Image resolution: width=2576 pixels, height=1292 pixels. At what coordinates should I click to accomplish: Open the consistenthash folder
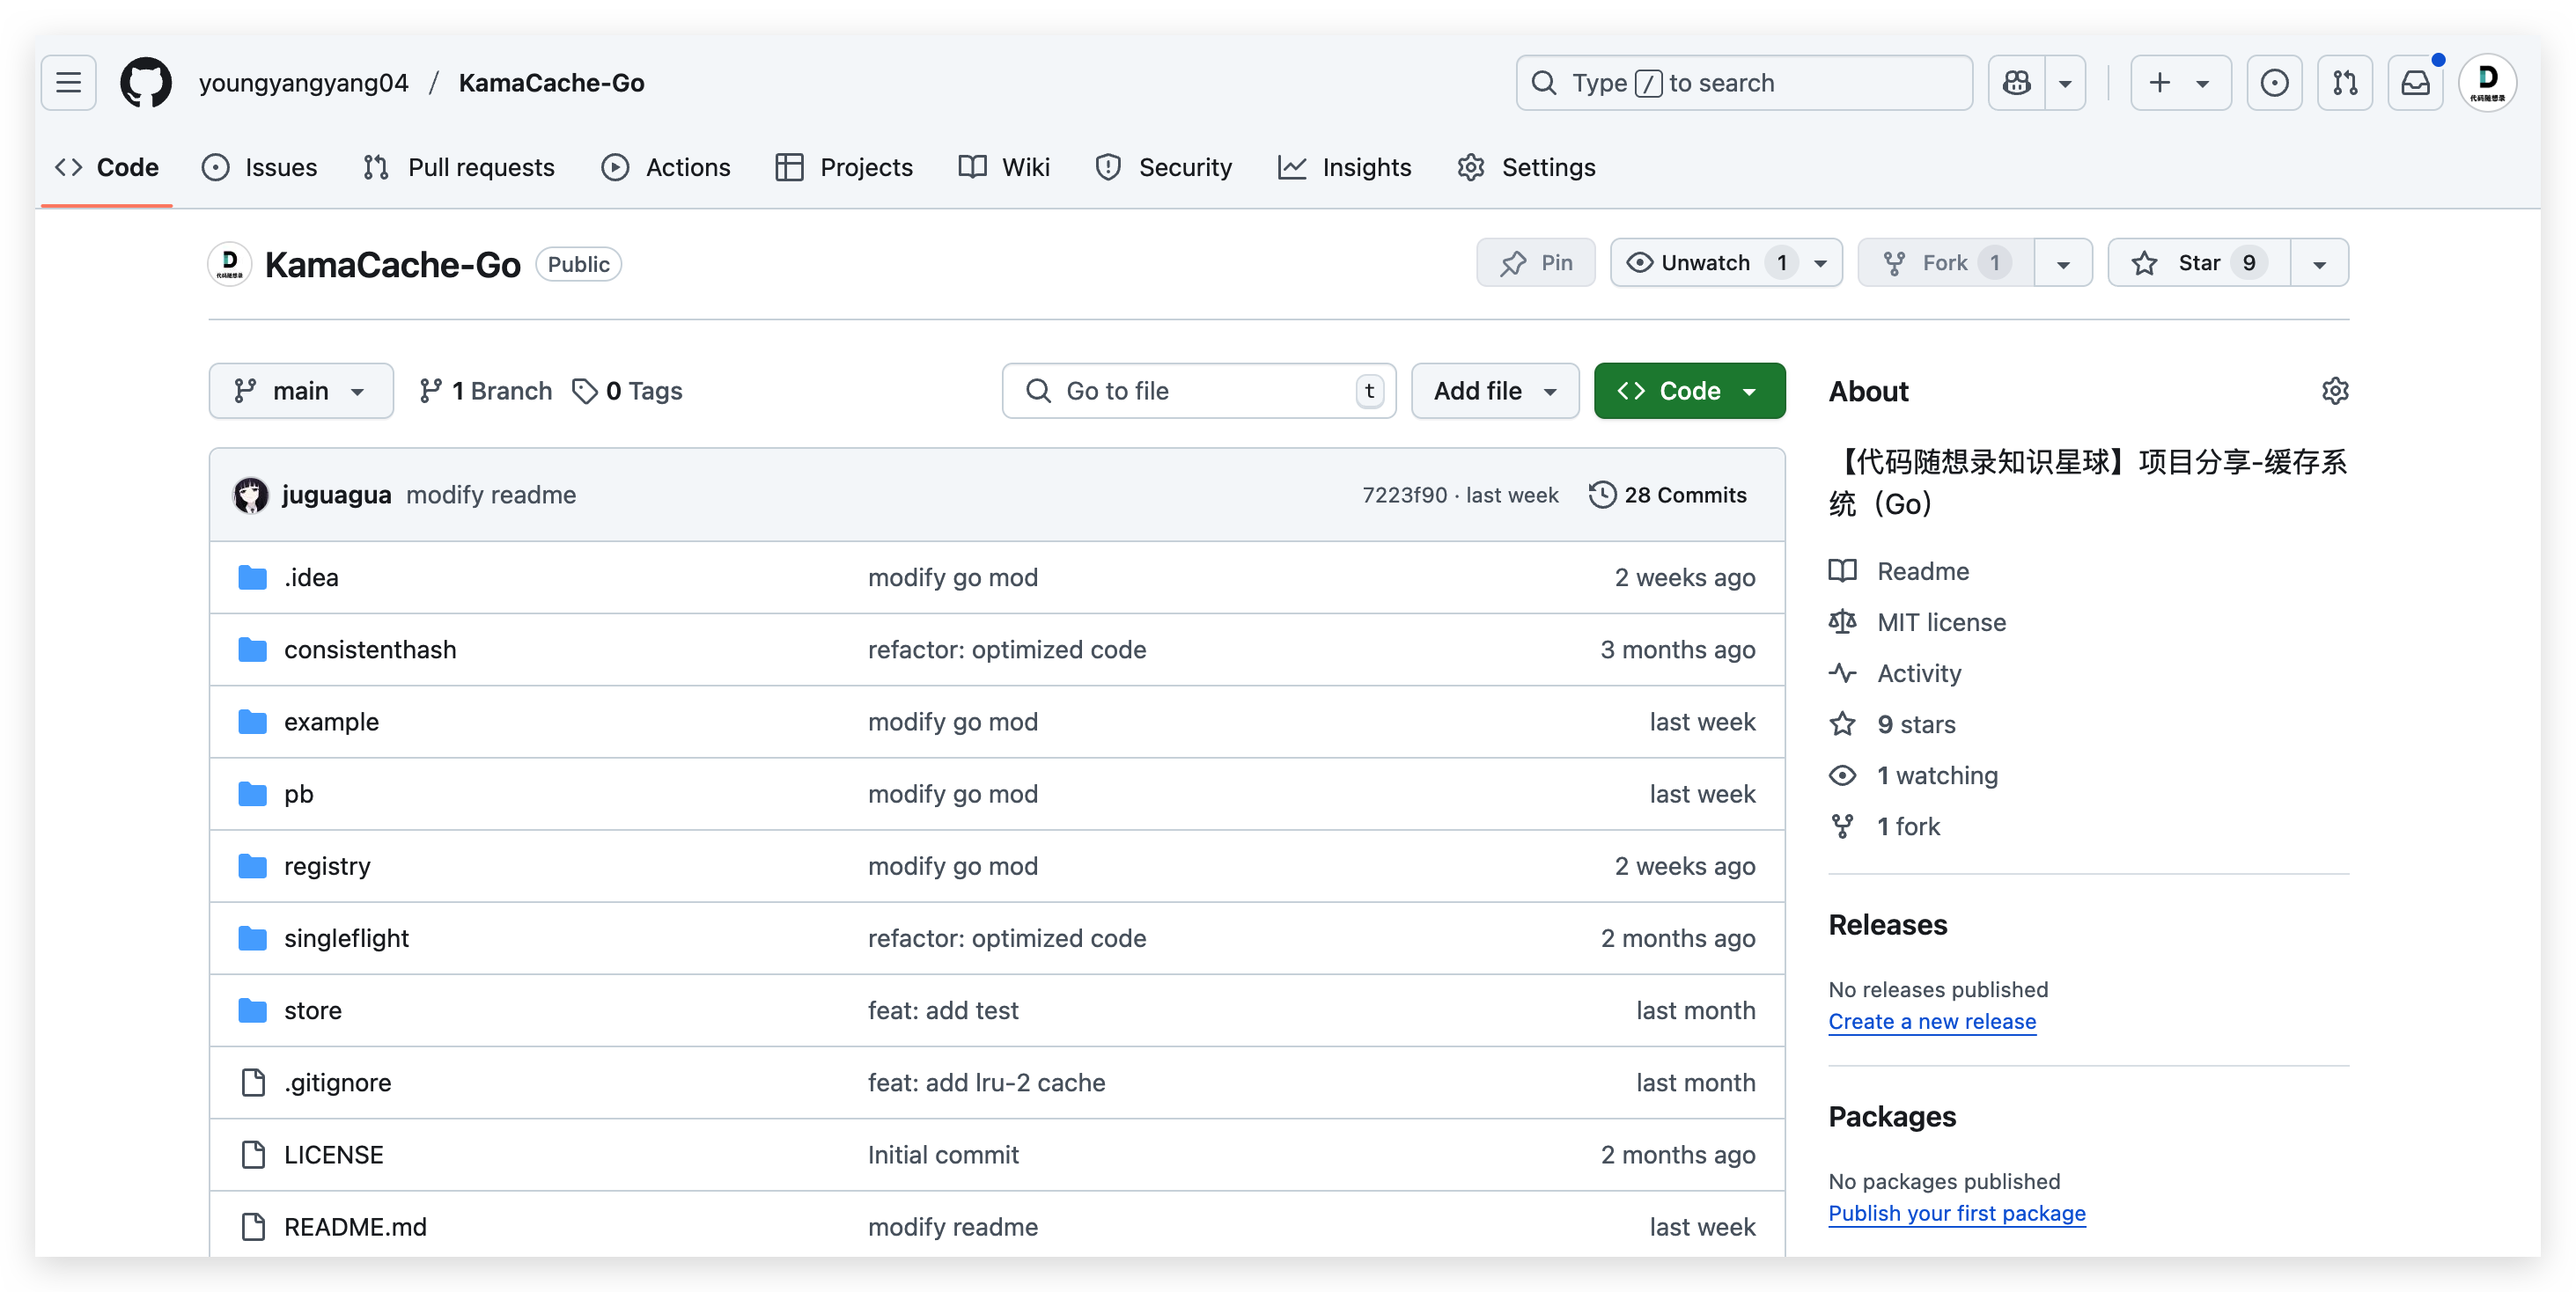[x=370, y=649]
